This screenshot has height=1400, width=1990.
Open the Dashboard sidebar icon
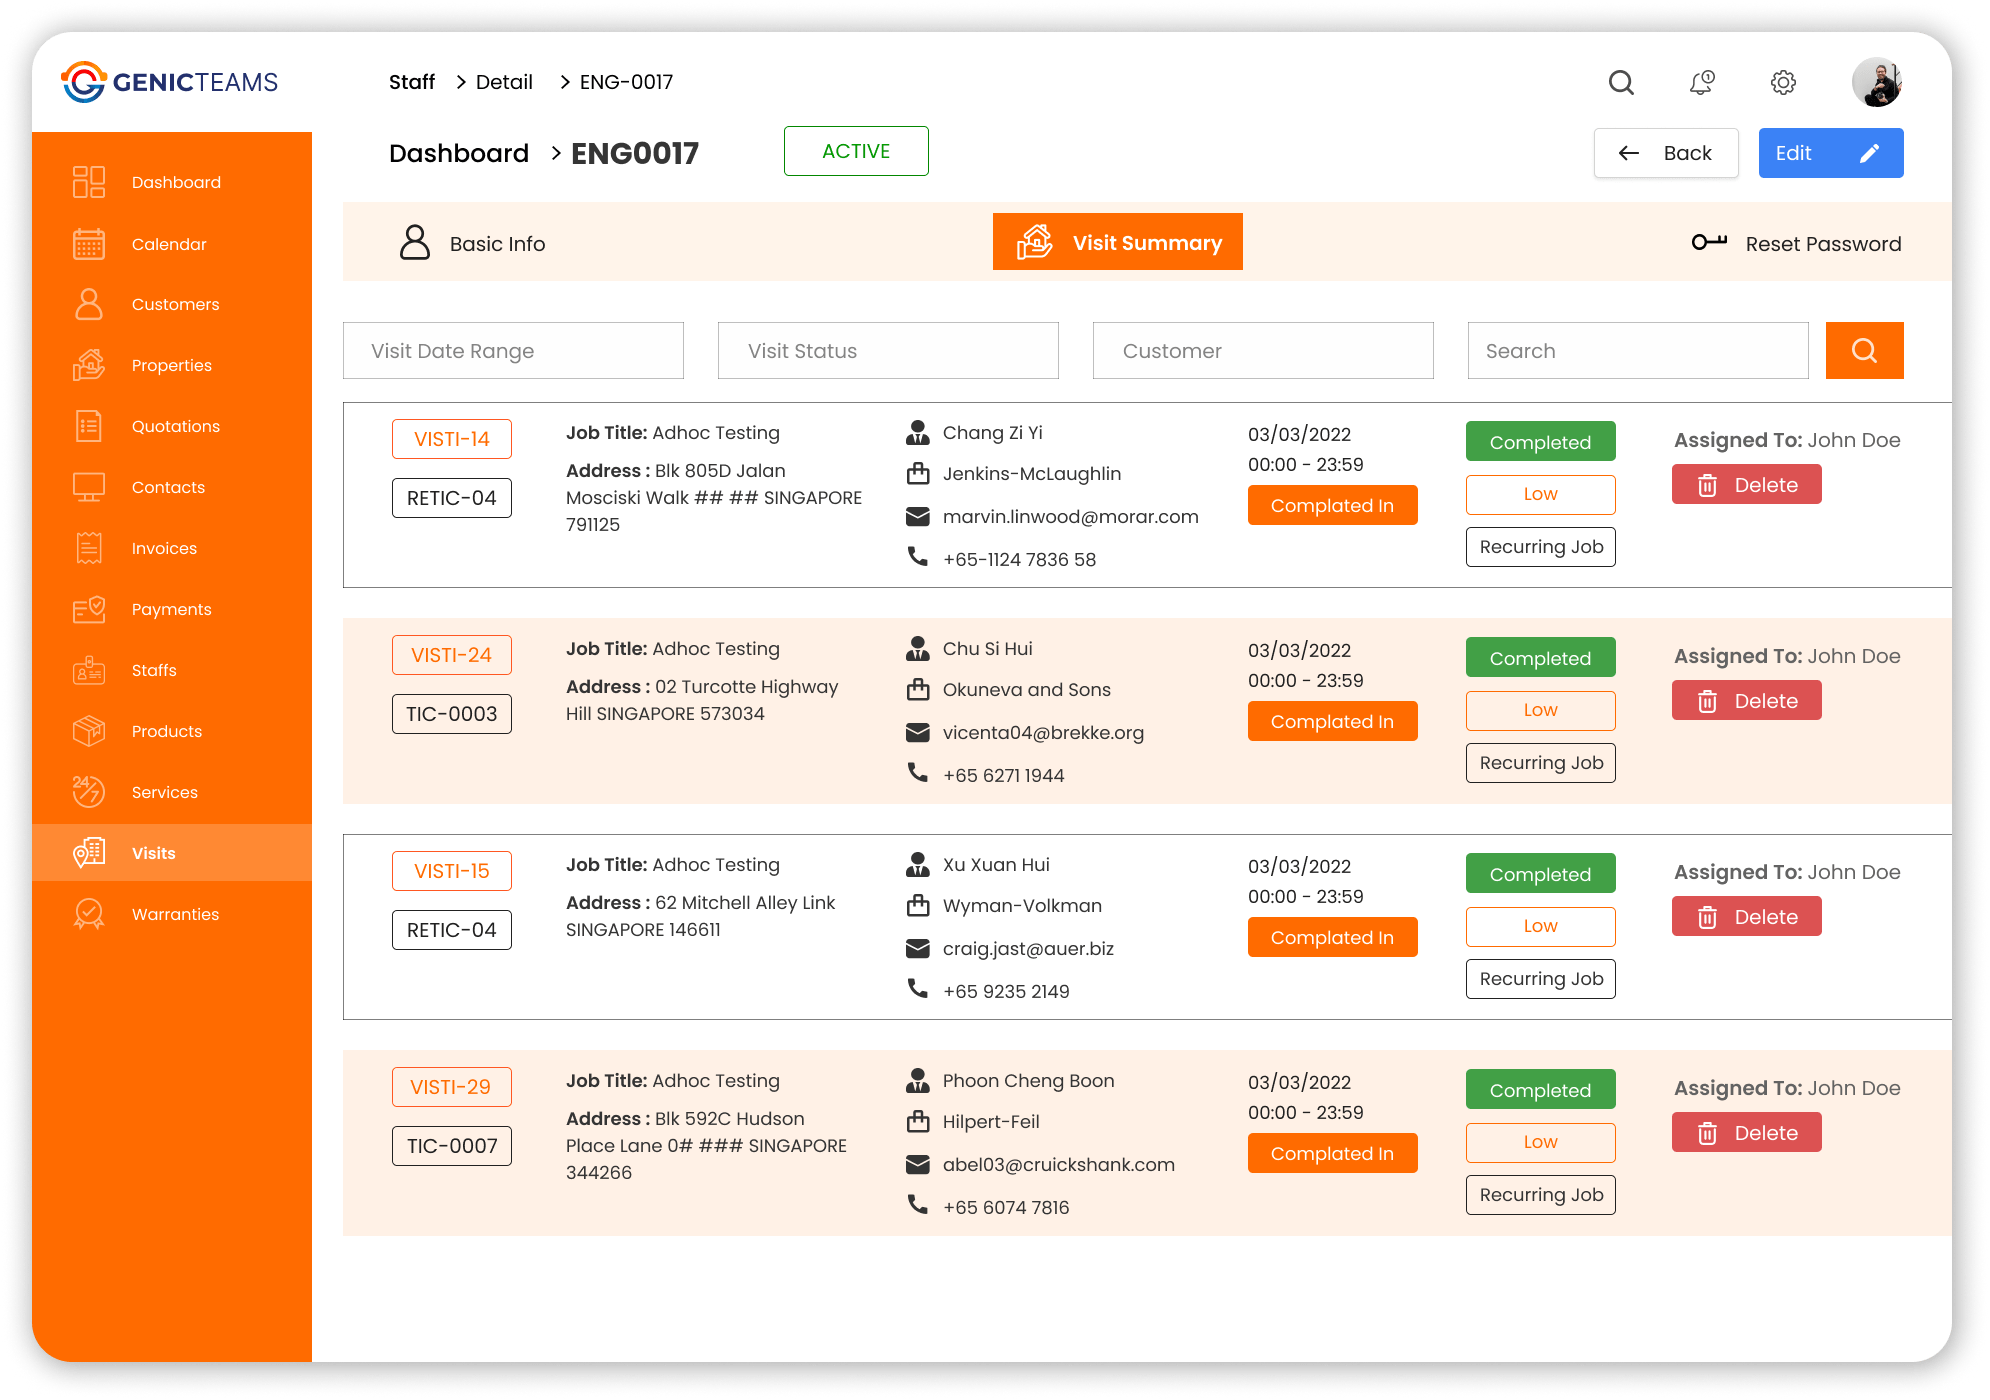[89, 182]
